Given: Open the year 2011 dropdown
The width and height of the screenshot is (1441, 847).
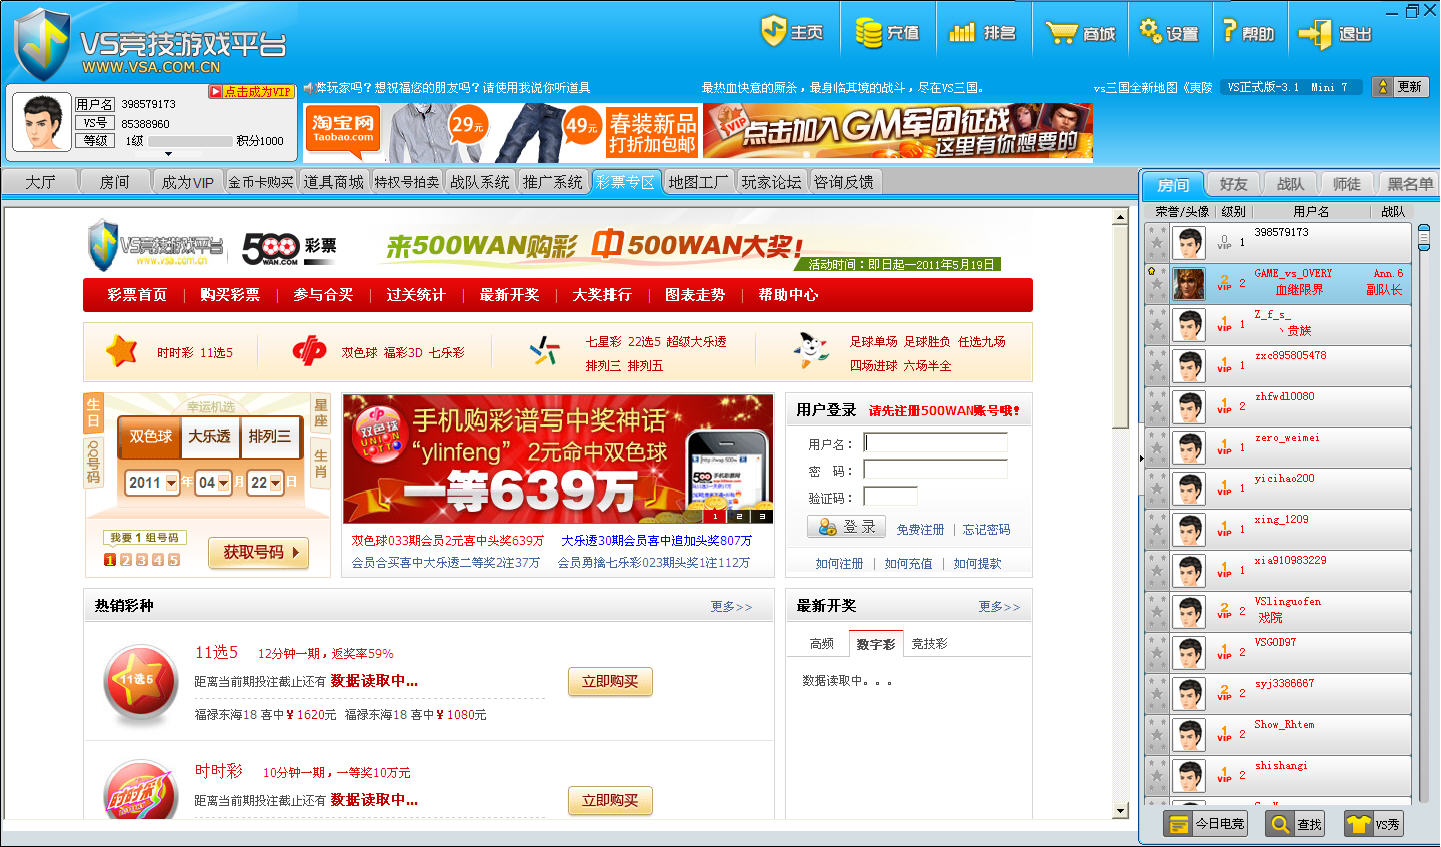Looking at the screenshot, I should pos(152,483).
